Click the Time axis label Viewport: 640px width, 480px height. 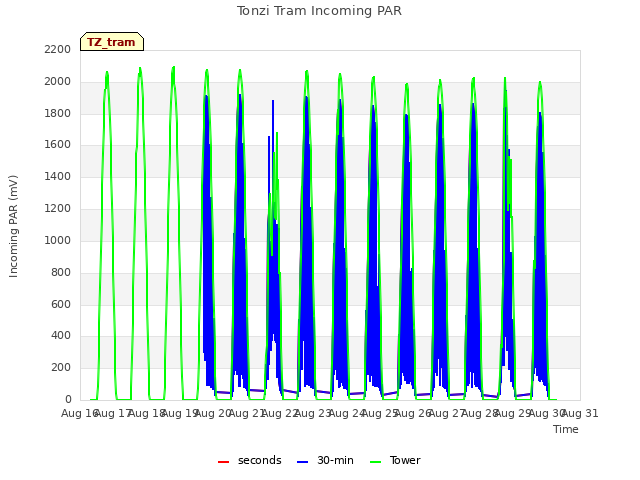coord(566,429)
